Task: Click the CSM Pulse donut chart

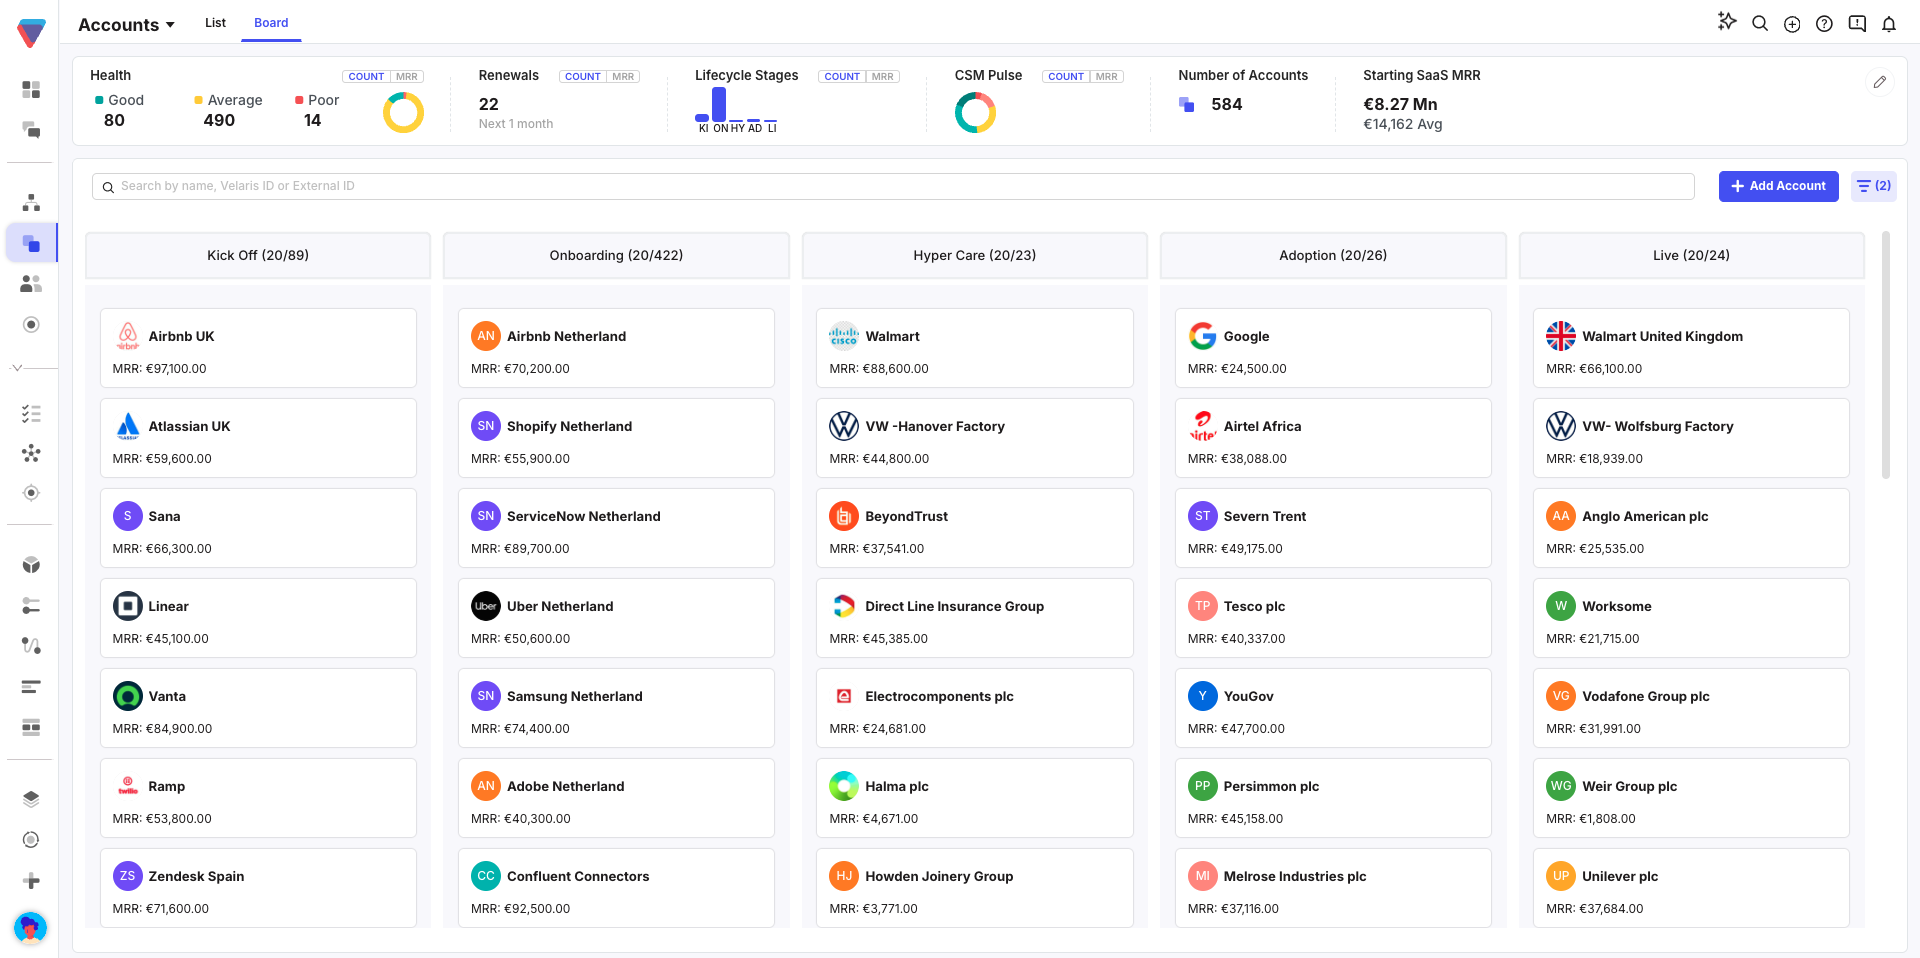Action: coord(975,113)
